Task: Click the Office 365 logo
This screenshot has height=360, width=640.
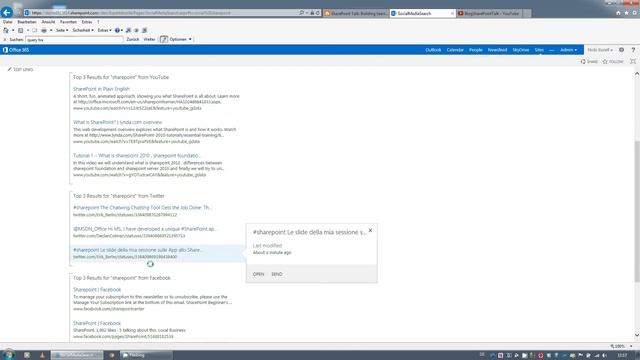Action: [x=16, y=50]
